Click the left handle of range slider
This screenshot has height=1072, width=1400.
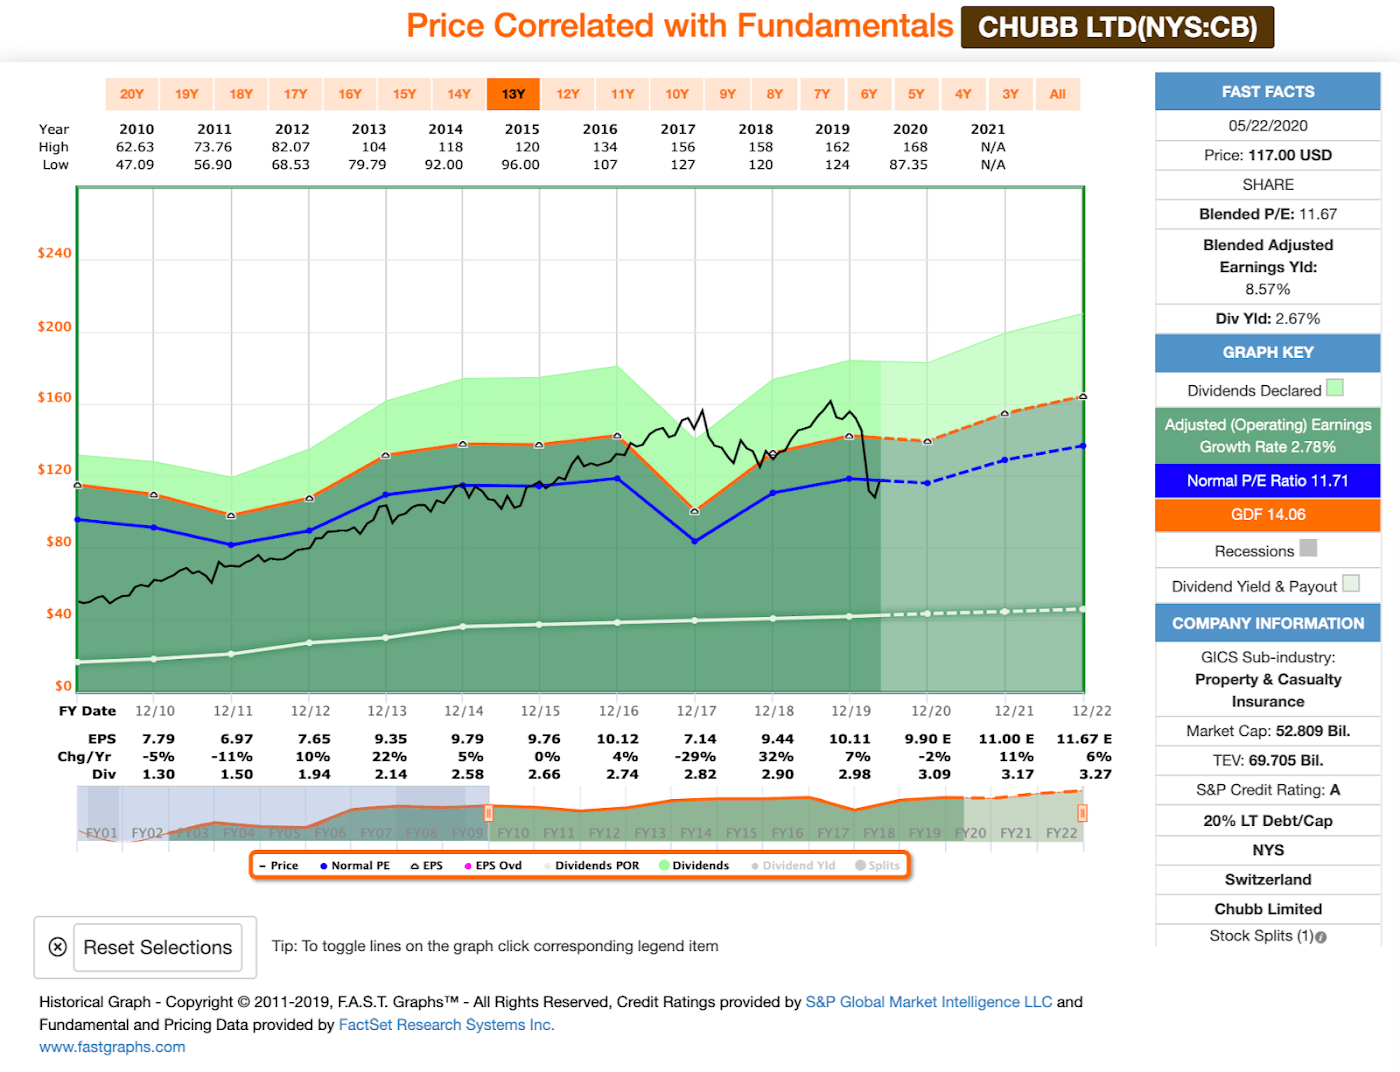[x=488, y=813]
